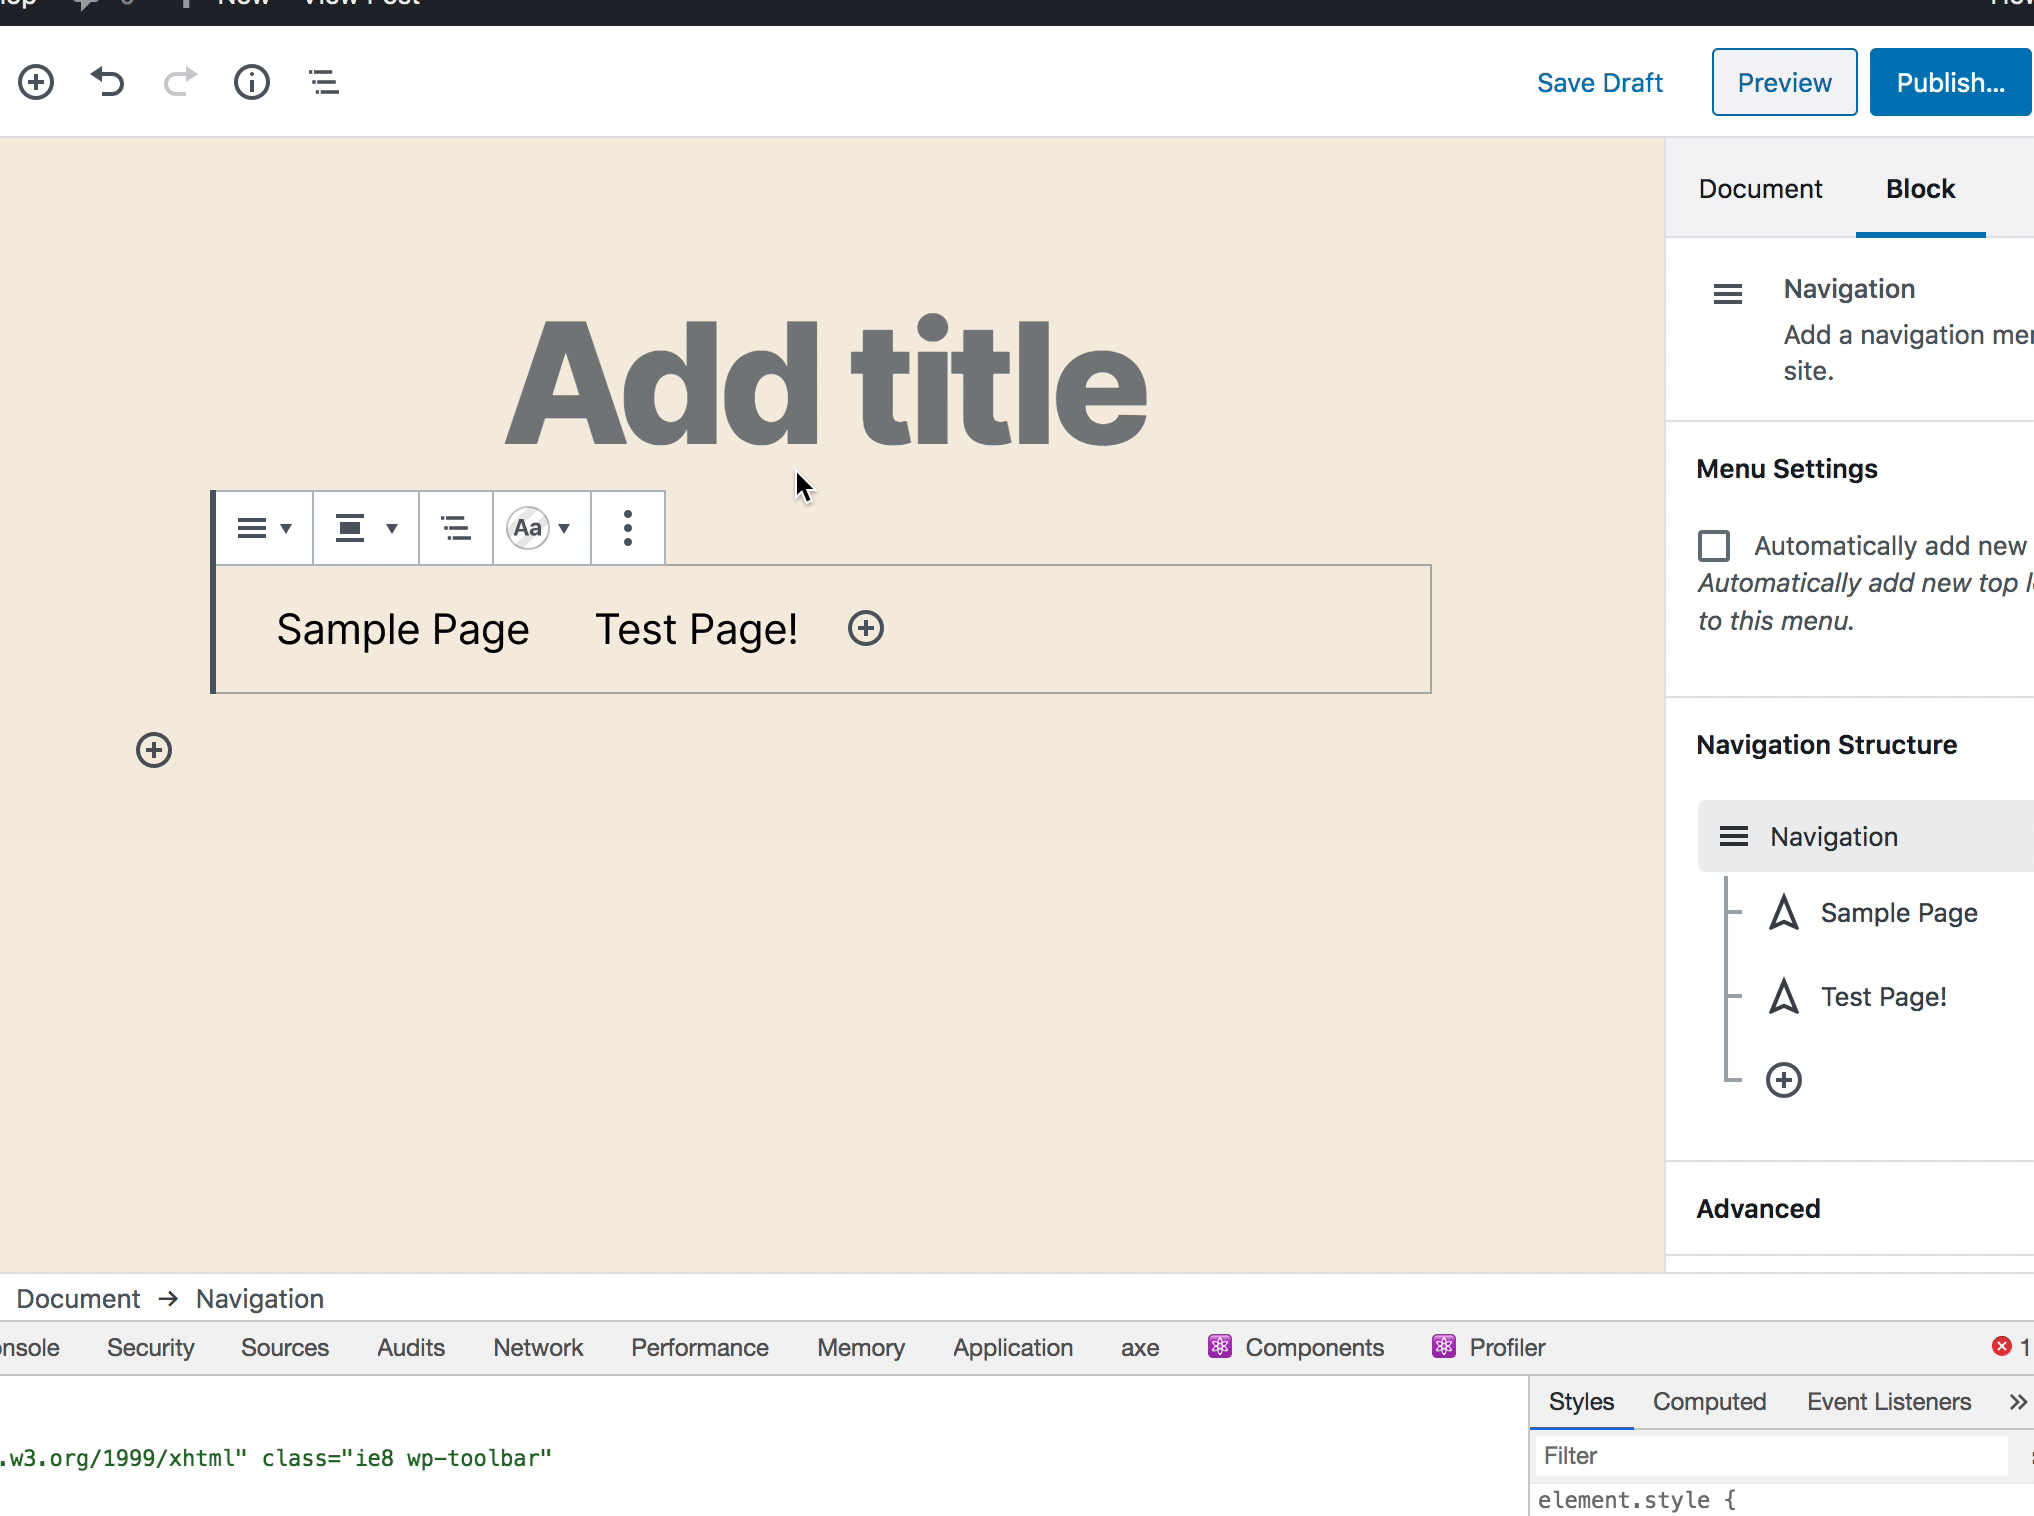2034x1516 pixels.
Task: Open more options via three-dot icon on block toolbar
Action: coord(628,527)
